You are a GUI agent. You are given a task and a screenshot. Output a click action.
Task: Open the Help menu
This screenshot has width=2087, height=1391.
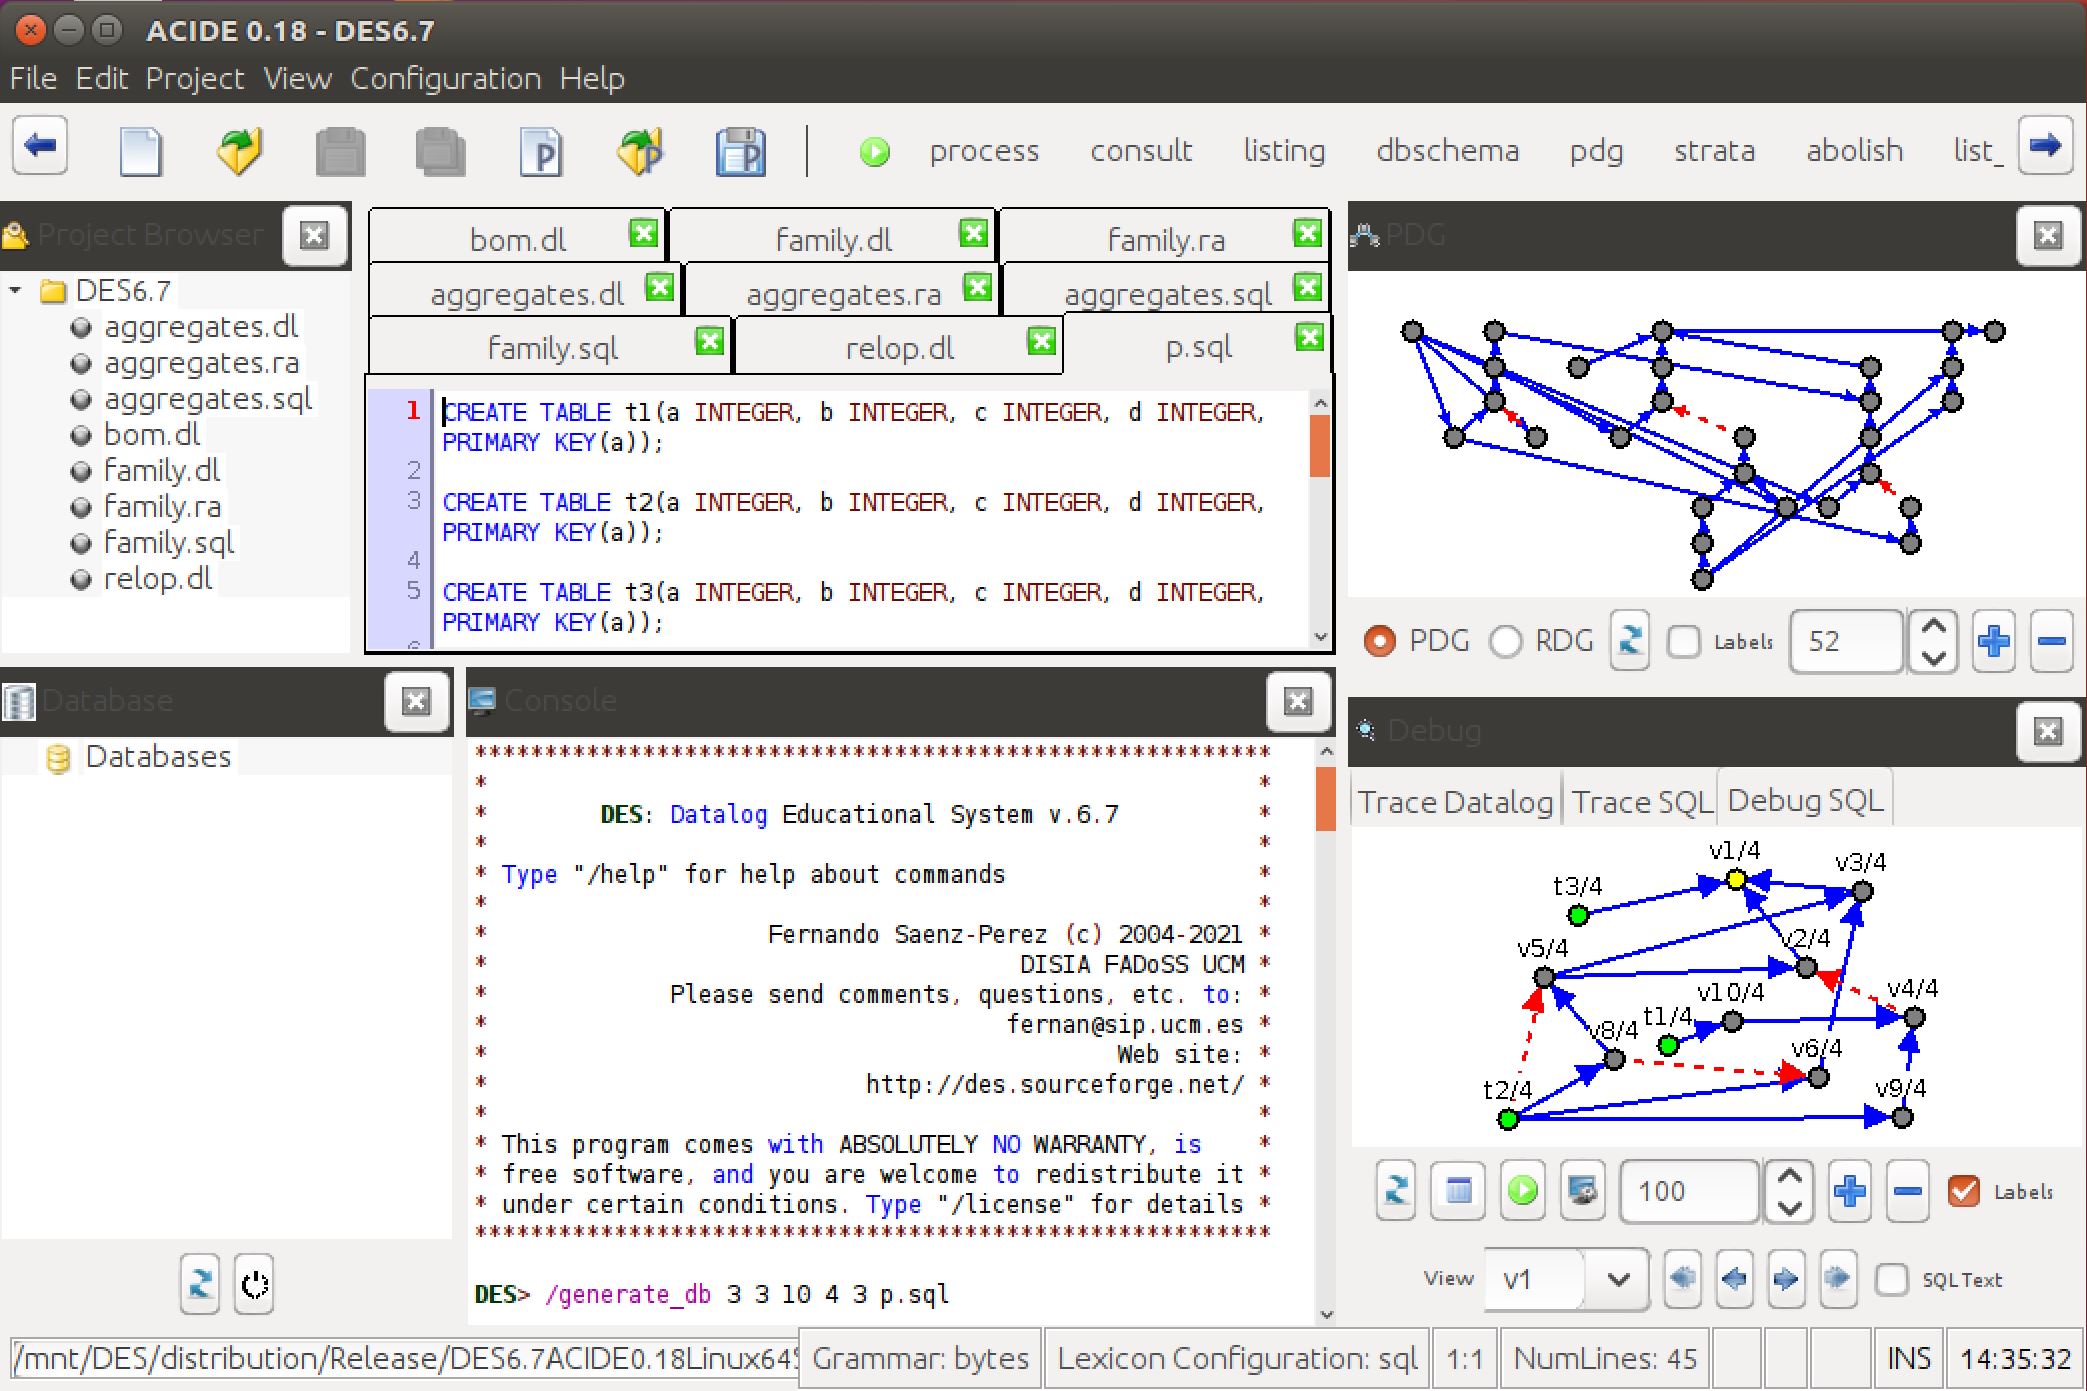(592, 78)
